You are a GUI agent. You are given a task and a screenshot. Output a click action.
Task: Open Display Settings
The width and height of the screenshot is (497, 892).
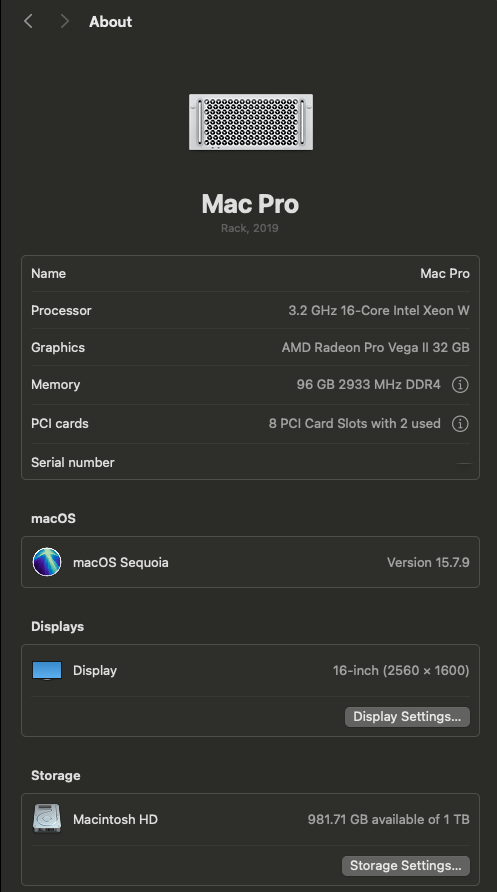tap(407, 717)
